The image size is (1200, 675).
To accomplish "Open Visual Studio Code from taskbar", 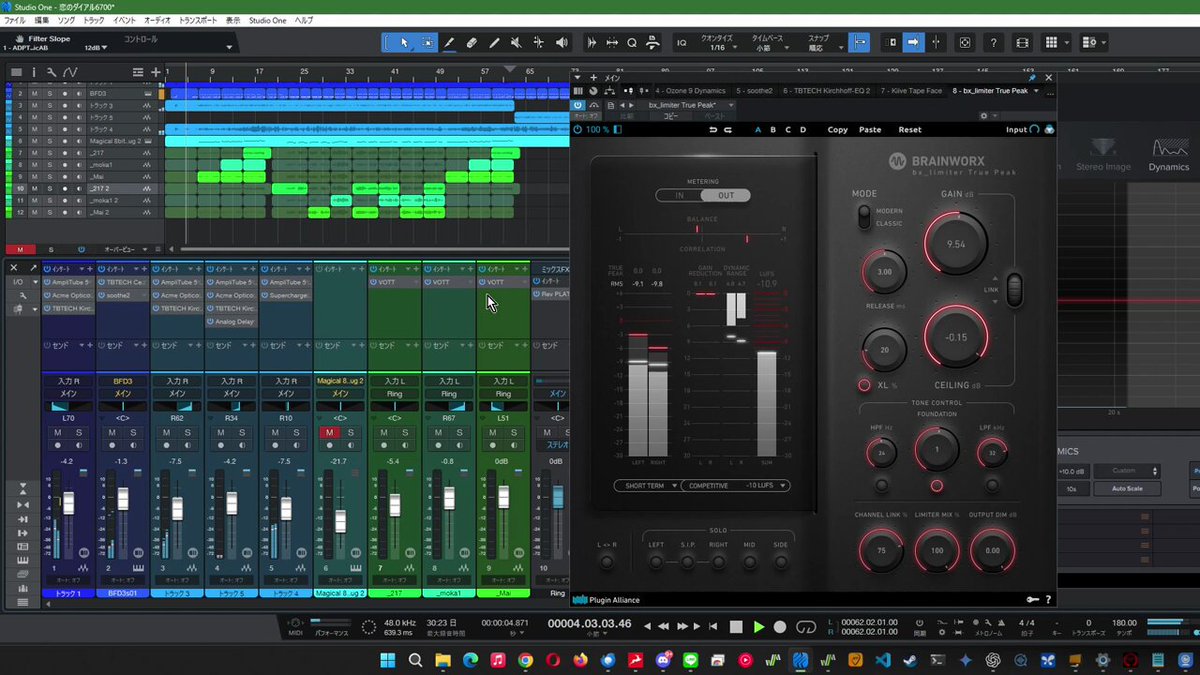I will click(882, 660).
